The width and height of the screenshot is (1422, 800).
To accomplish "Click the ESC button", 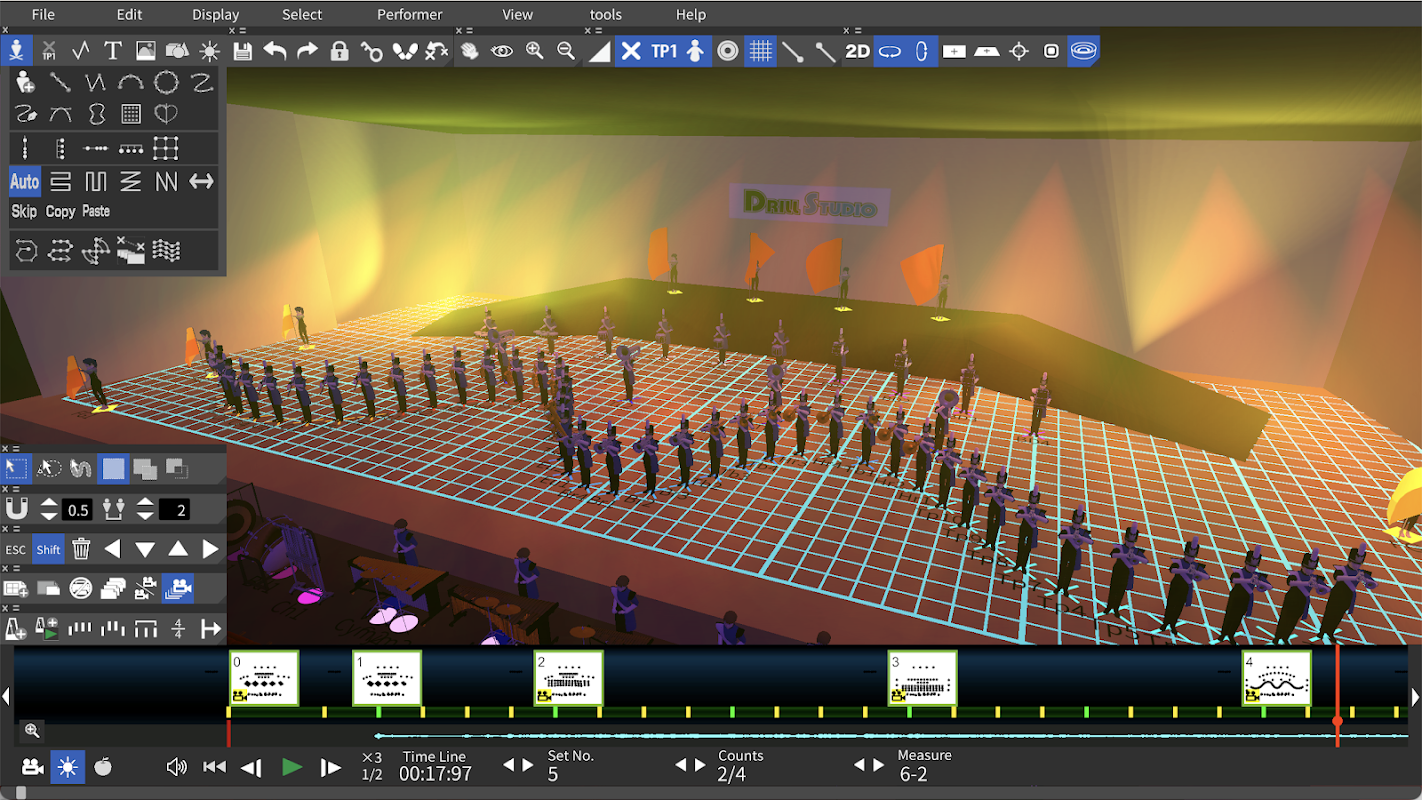I will point(16,549).
